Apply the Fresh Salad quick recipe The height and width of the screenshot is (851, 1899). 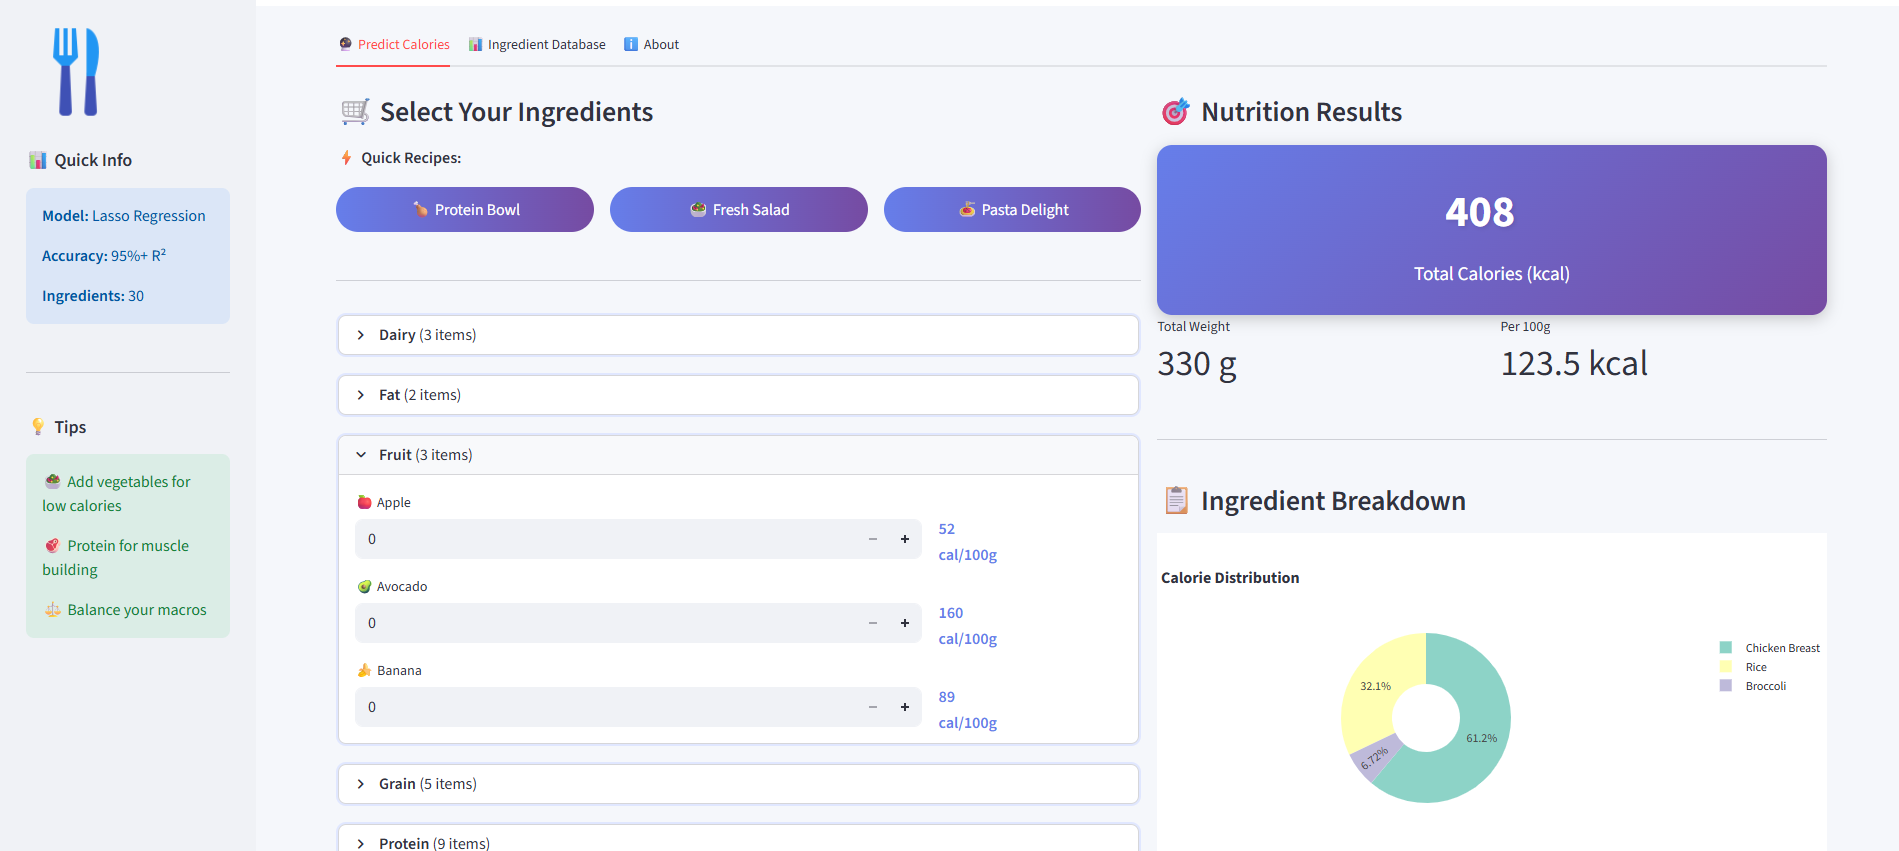coord(739,210)
